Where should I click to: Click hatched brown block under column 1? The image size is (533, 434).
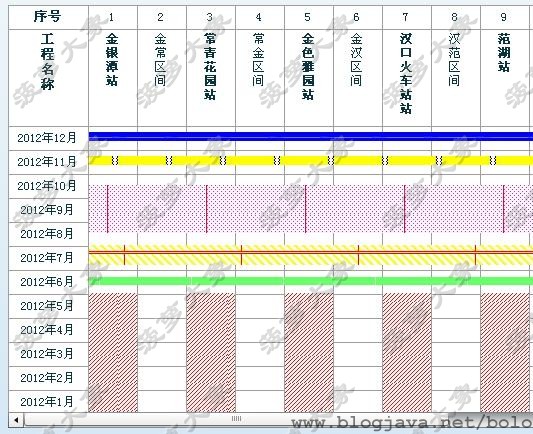tap(113, 352)
